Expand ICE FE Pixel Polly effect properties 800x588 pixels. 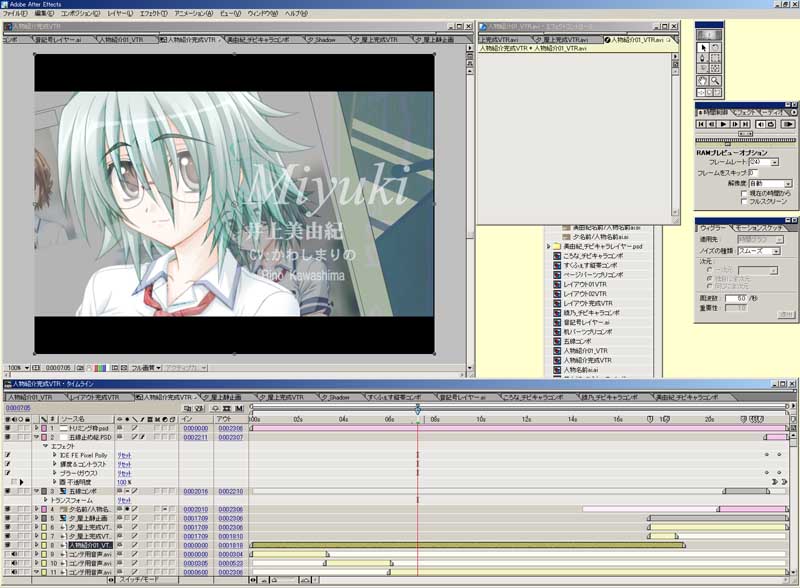click(55, 455)
